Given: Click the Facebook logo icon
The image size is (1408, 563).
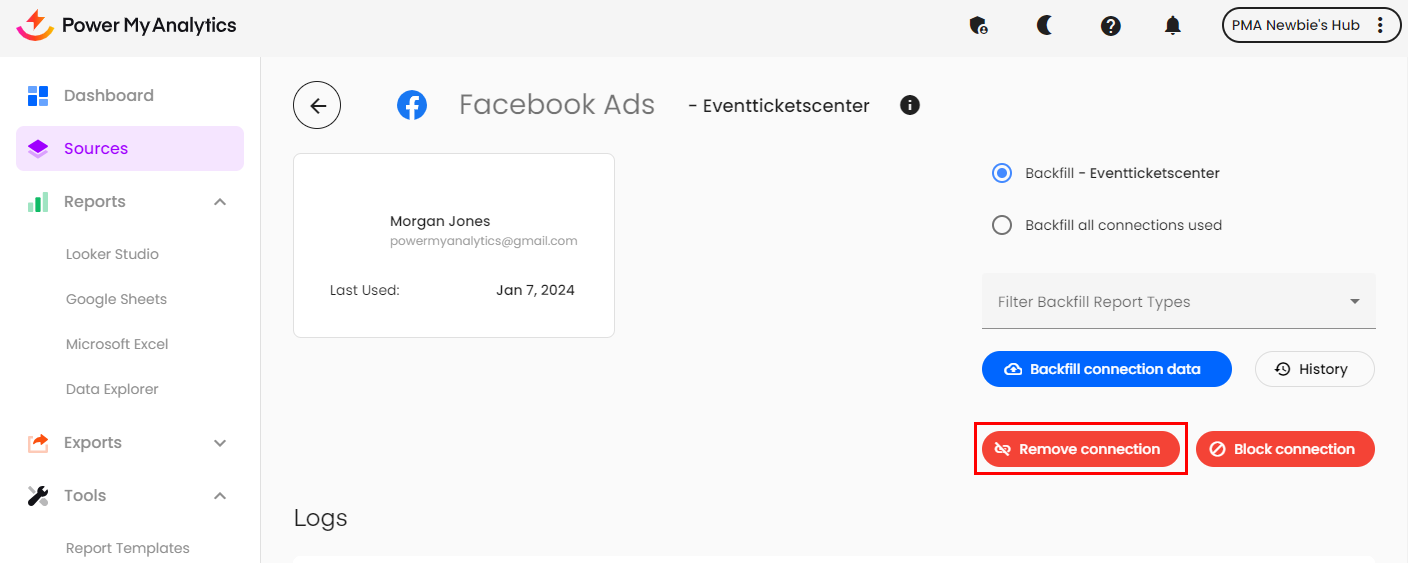Looking at the screenshot, I should (412, 105).
